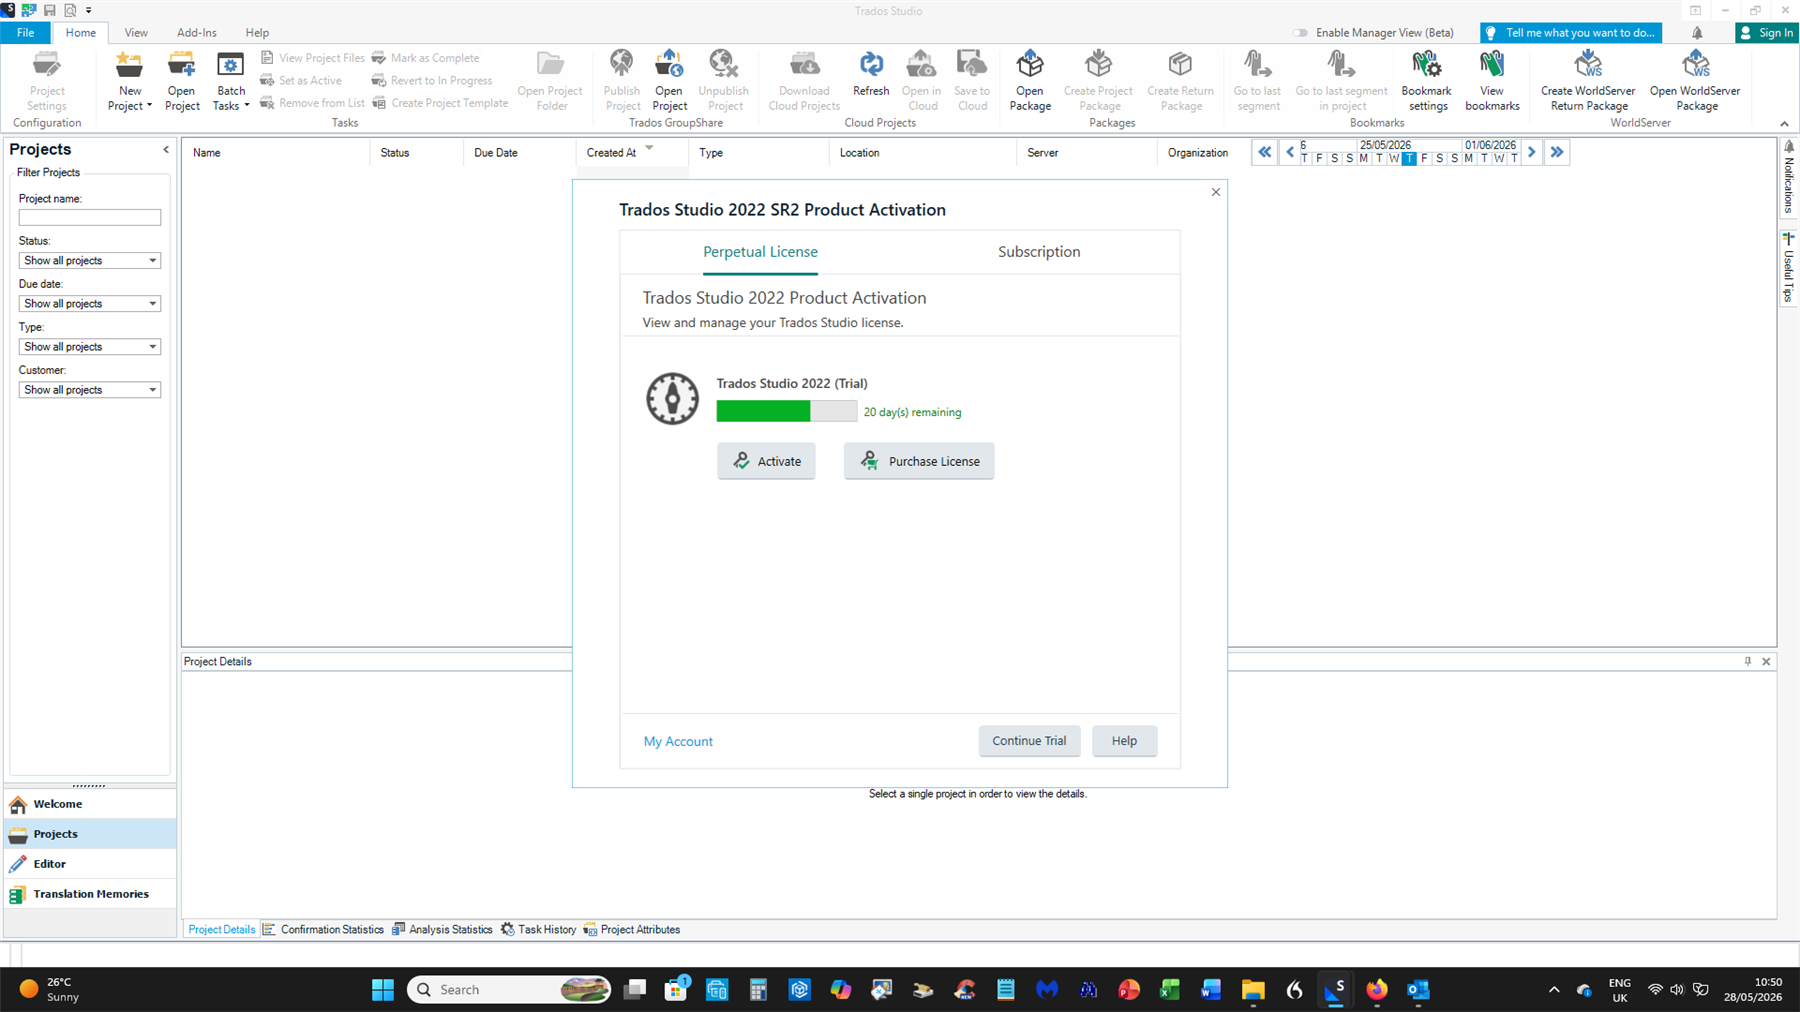Image resolution: width=1800 pixels, height=1012 pixels.
Task: Click Project Settings in Configuration group
Action: click(x=47, y=81)
